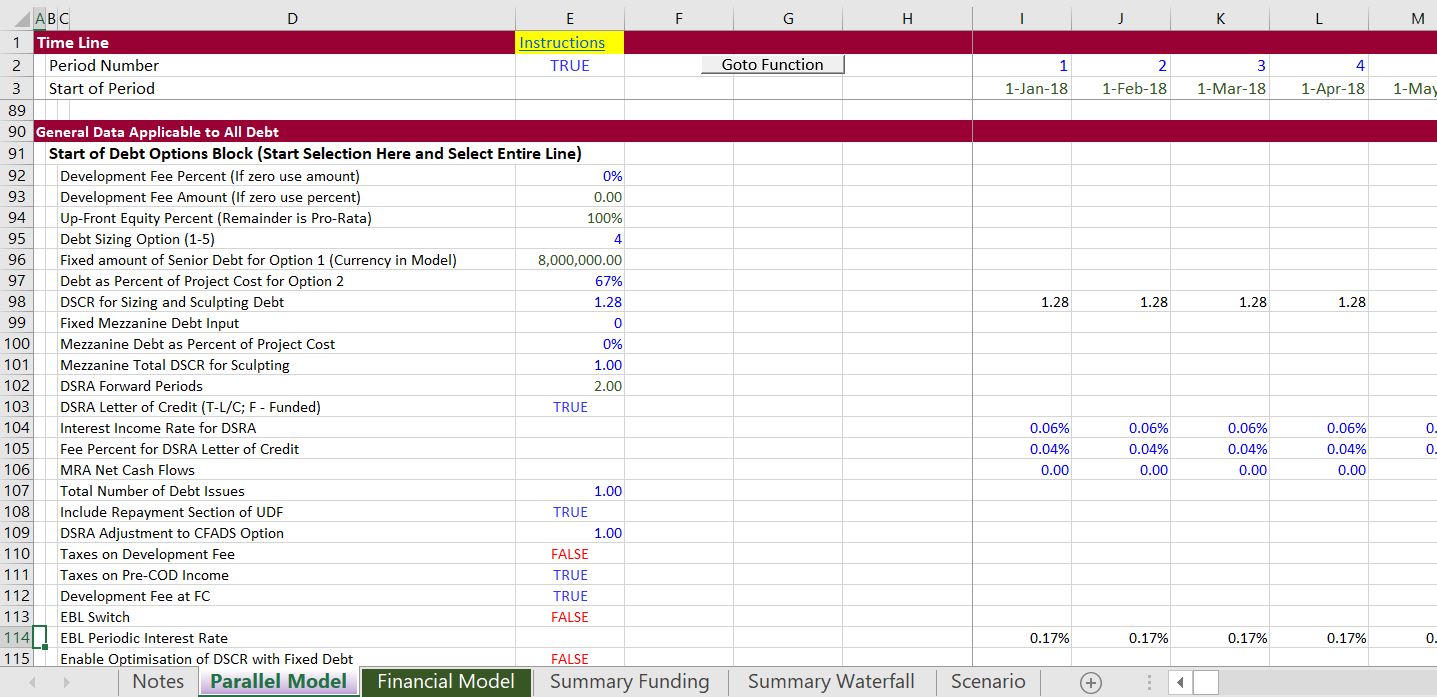
Task: Open the Financial Model sheet tab
Action: pos(445,682)
